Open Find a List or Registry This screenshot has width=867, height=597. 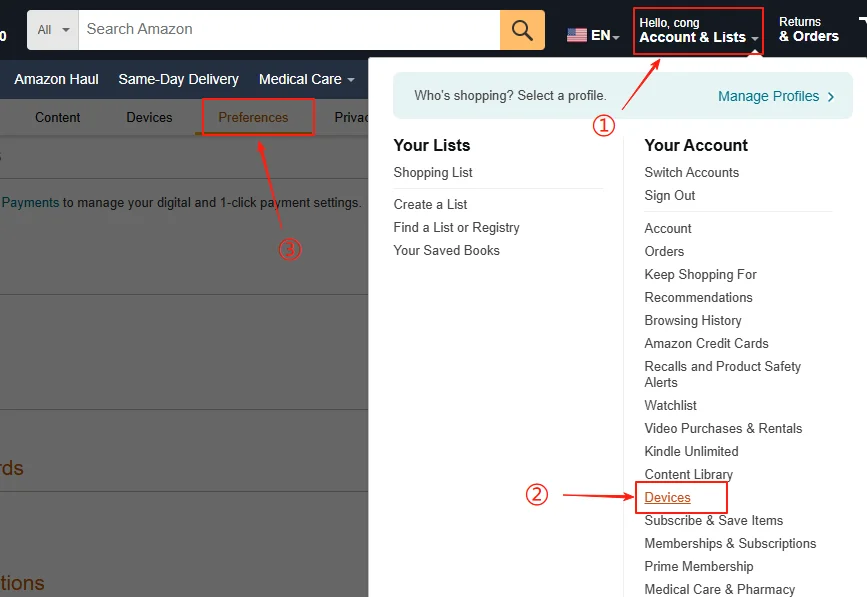coord(457,228)
